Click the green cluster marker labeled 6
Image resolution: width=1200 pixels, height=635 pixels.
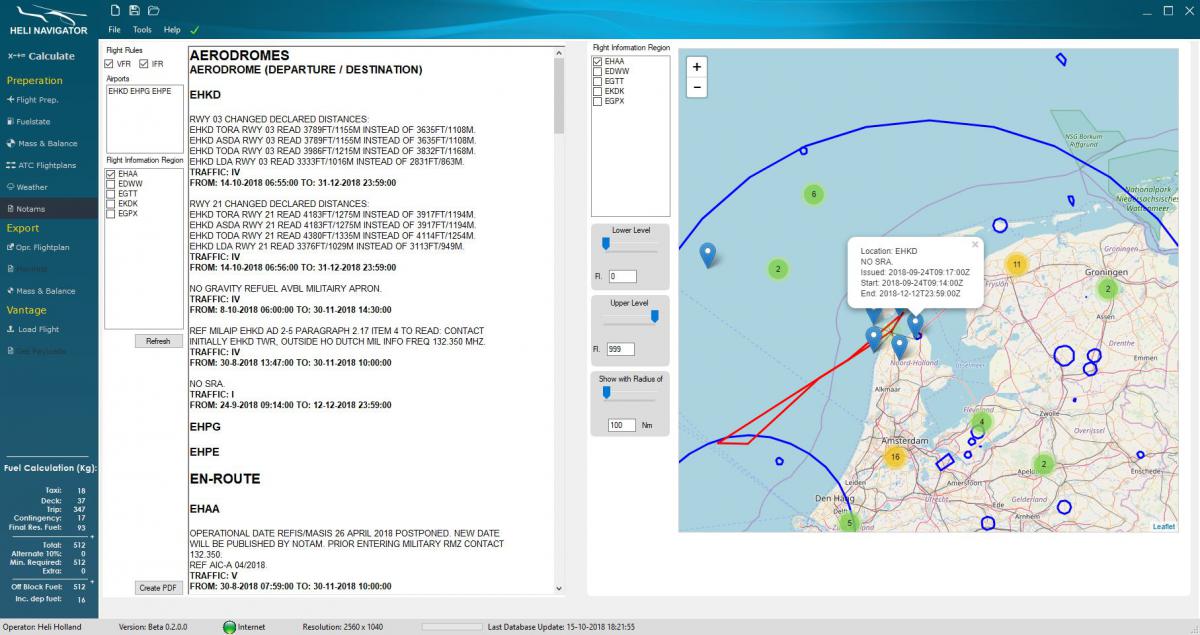point(814,194)
